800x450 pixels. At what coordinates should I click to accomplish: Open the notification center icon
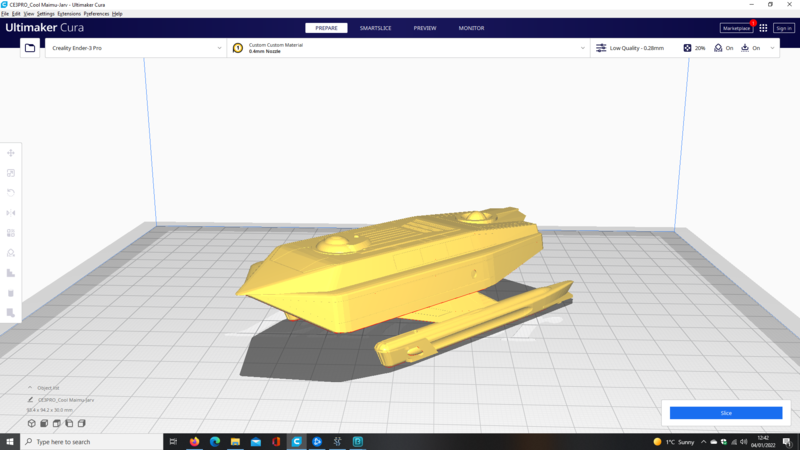[787, 442]
